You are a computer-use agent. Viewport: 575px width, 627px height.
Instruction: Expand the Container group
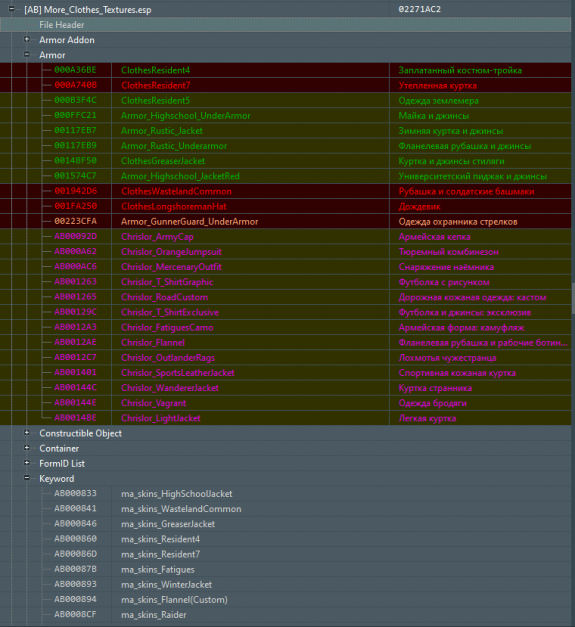pyautogui.click(x=27, y=448)
